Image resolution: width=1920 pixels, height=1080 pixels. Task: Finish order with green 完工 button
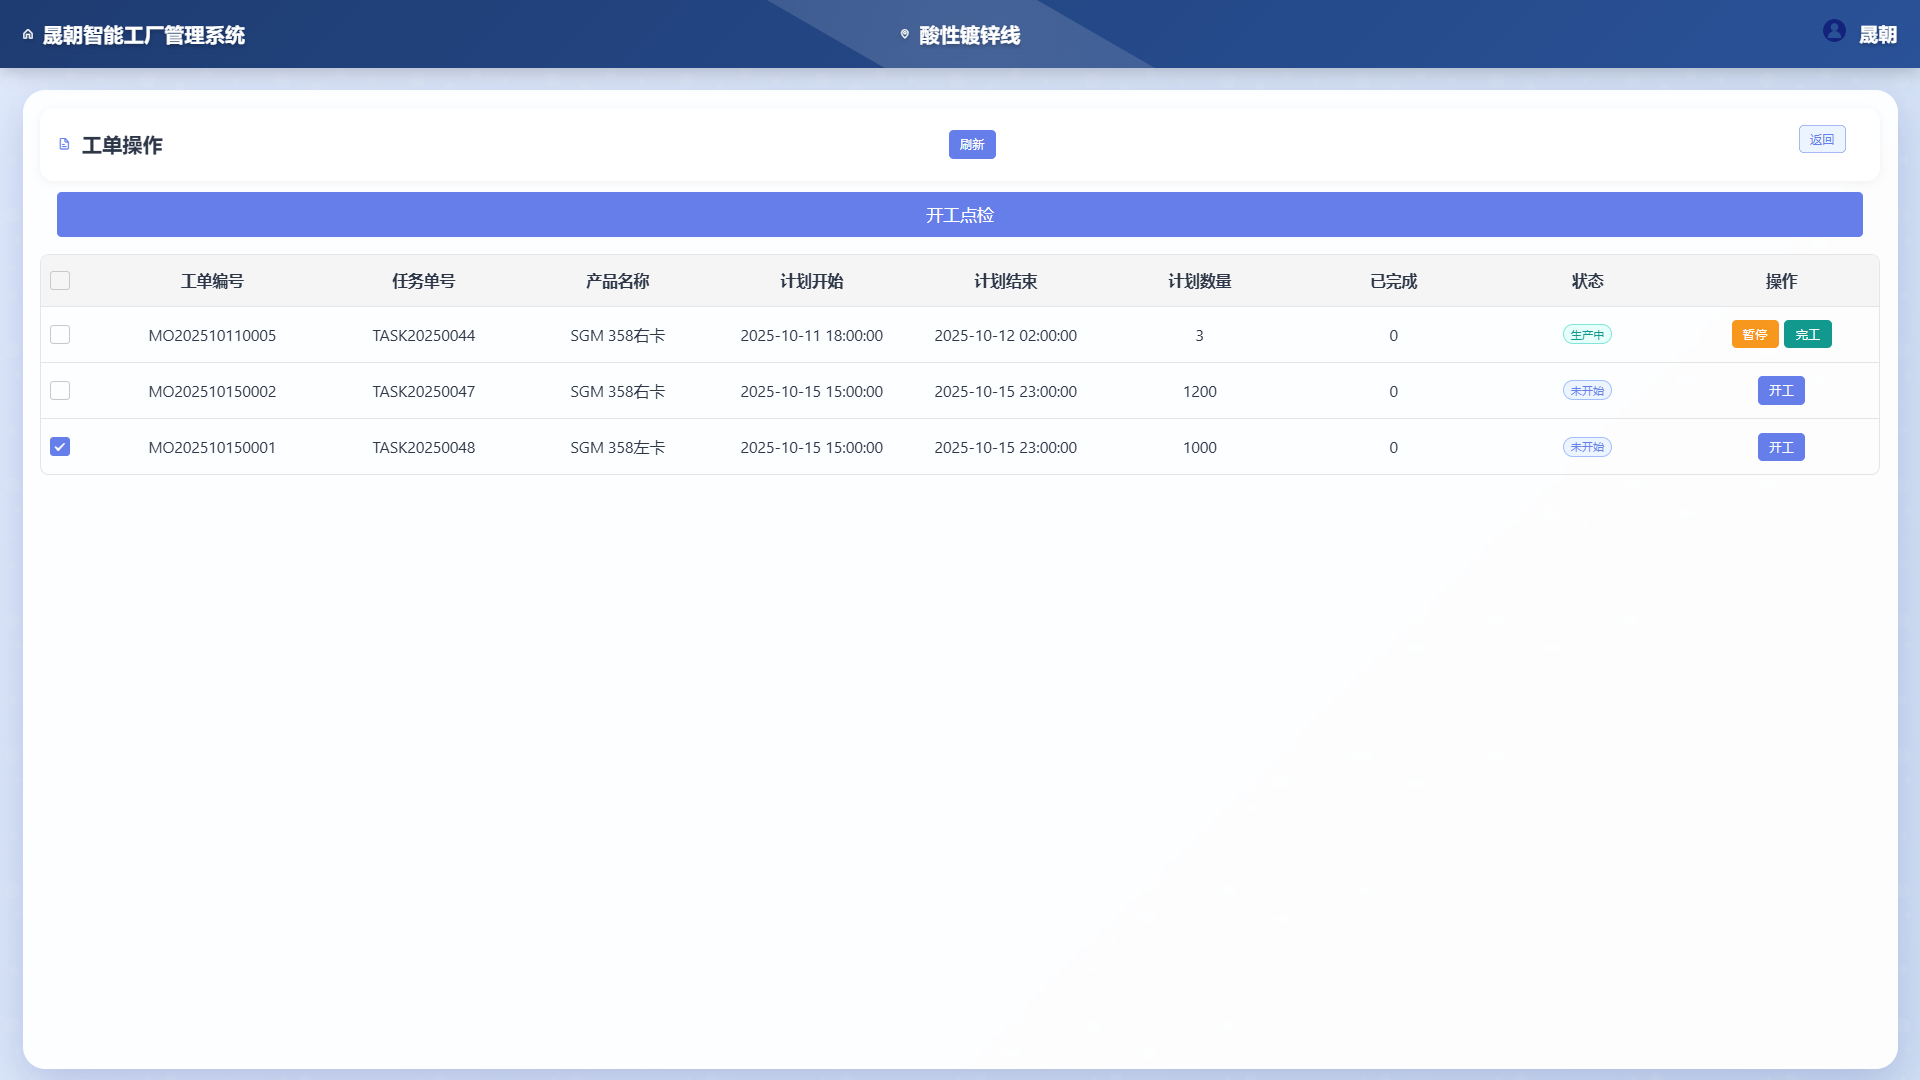(1807, 335)
